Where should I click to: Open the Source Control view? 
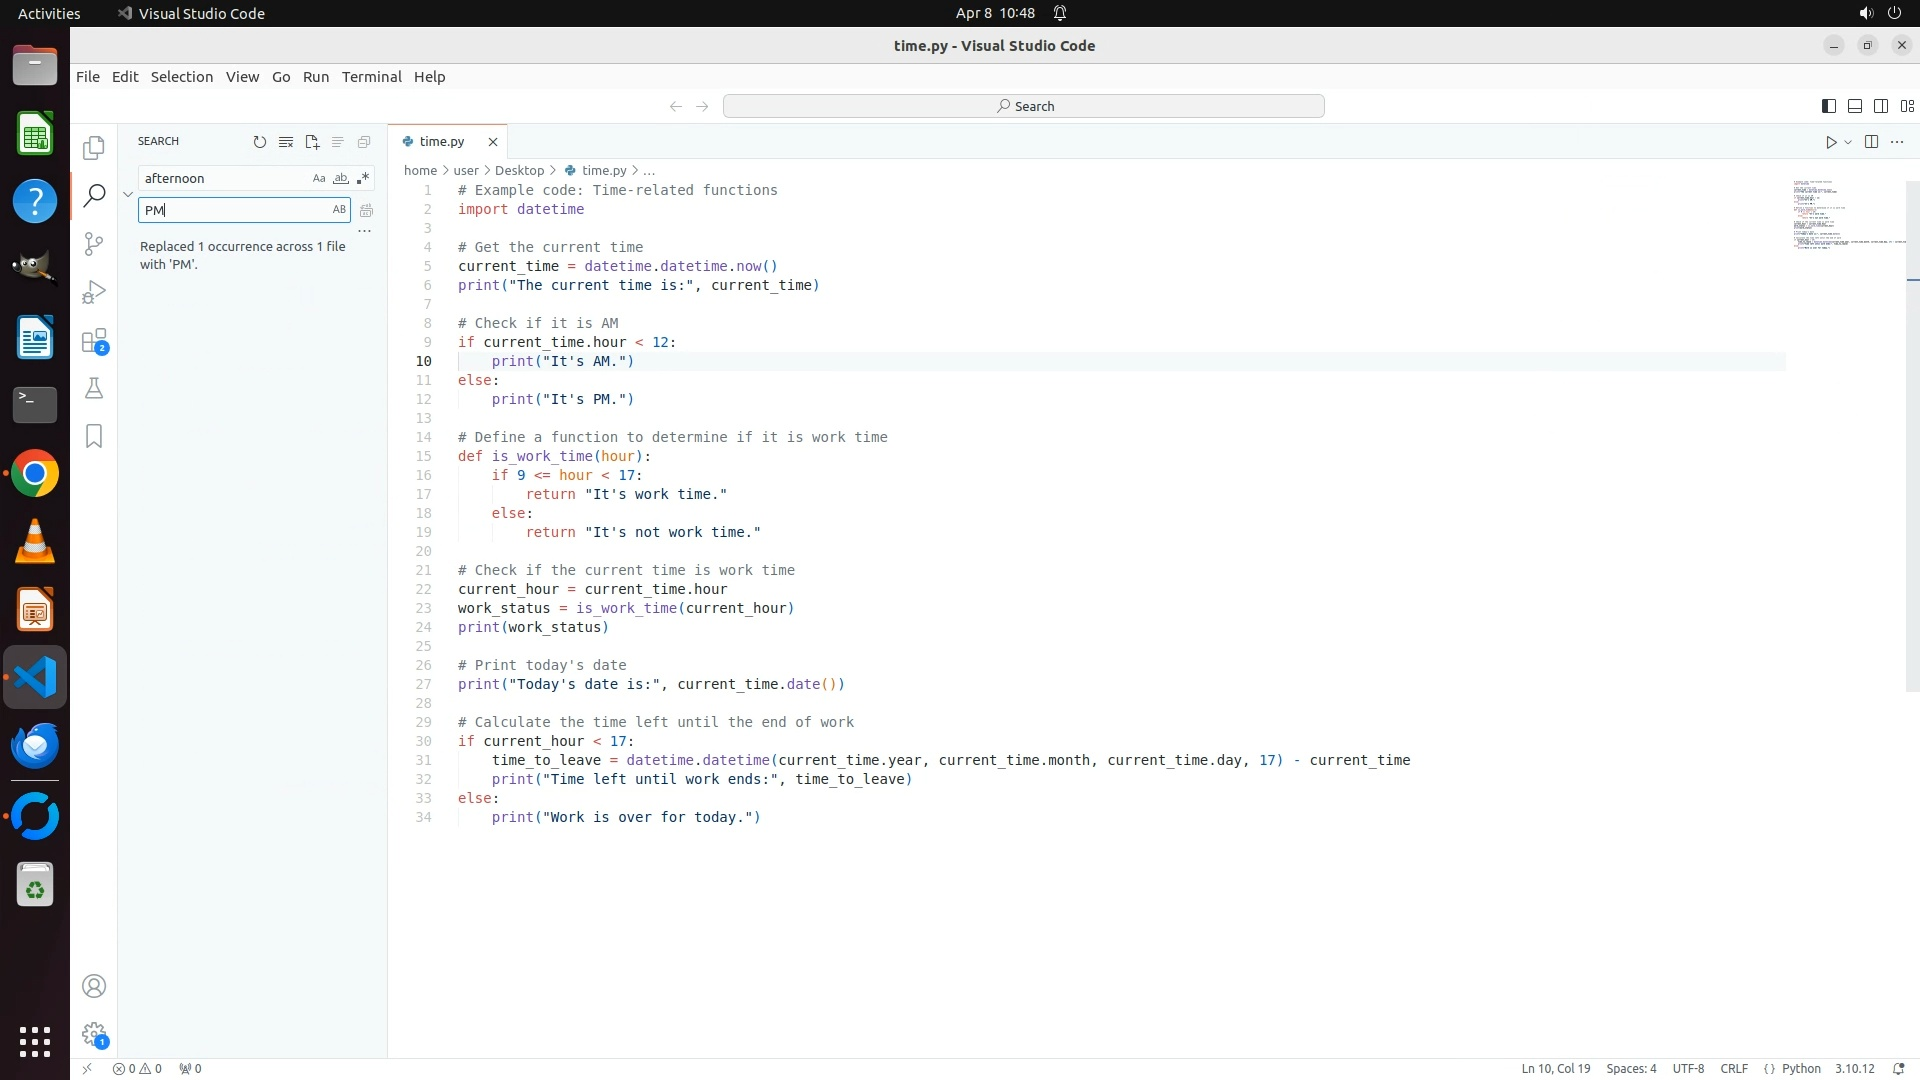pyautogui.click(x=94, y=244)
